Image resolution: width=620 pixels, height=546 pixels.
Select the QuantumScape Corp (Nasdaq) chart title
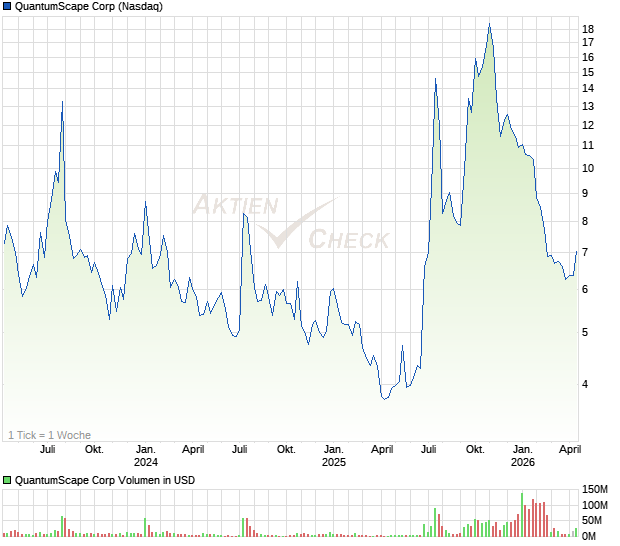click(x=90, y=7)
